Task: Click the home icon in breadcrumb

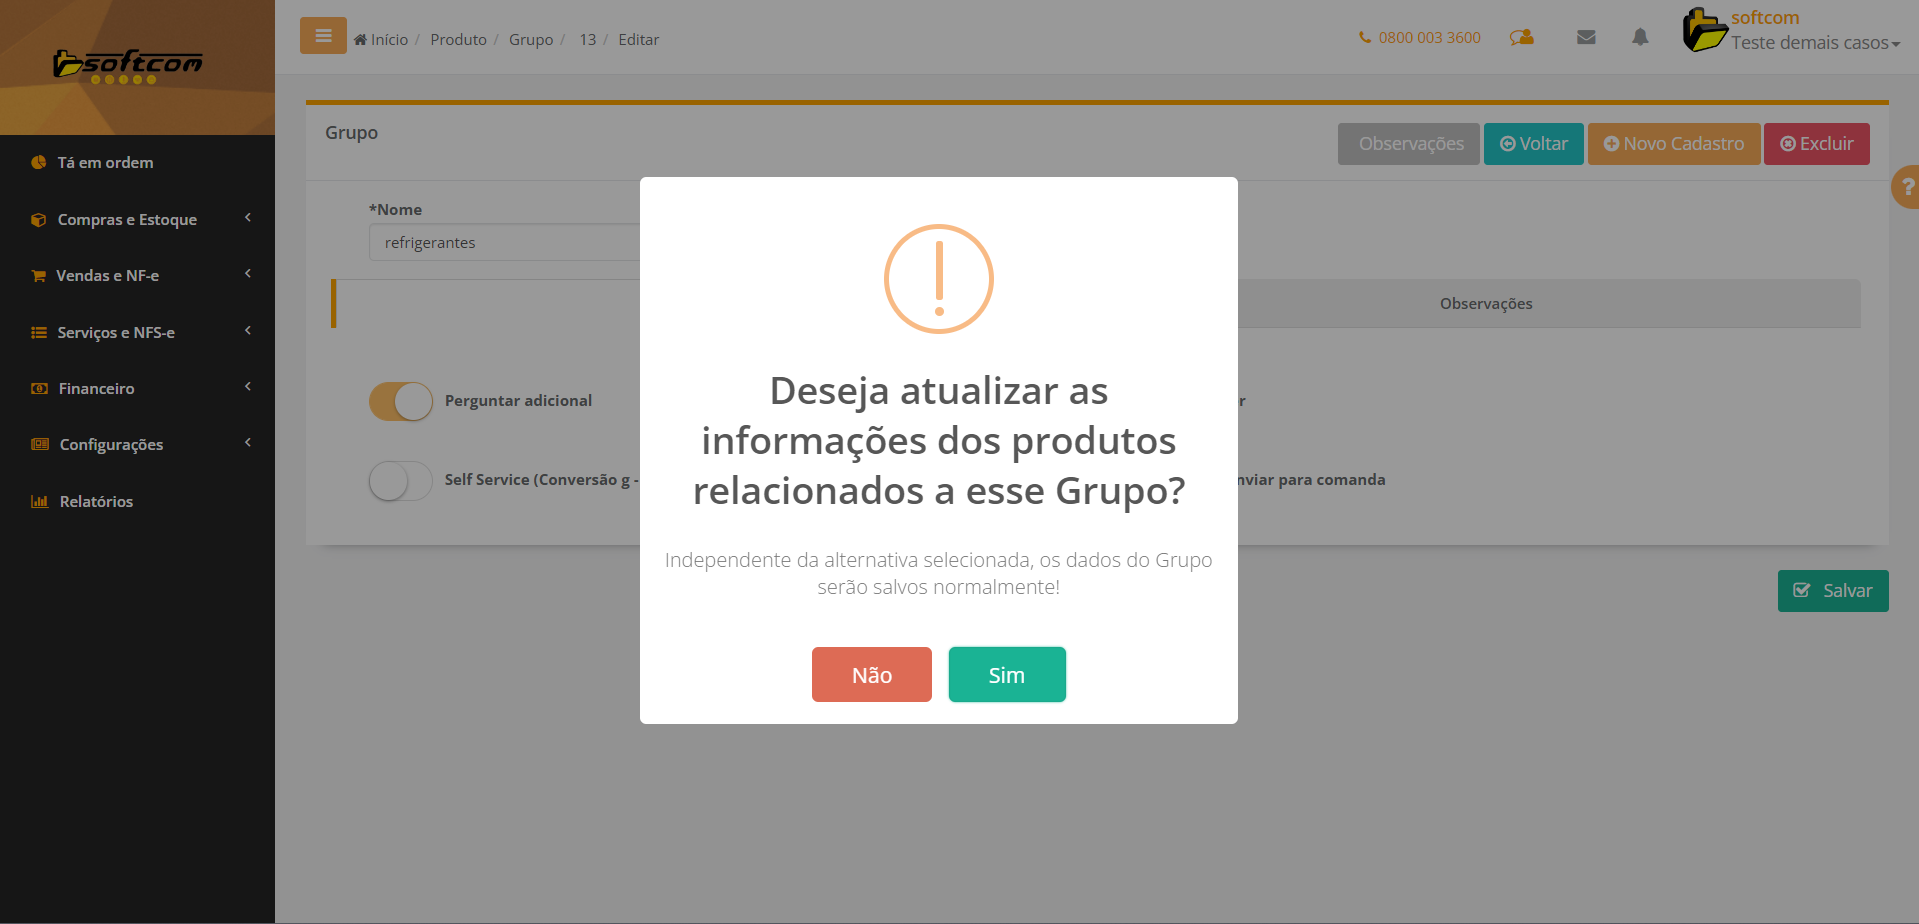Action: click(360, 40)
